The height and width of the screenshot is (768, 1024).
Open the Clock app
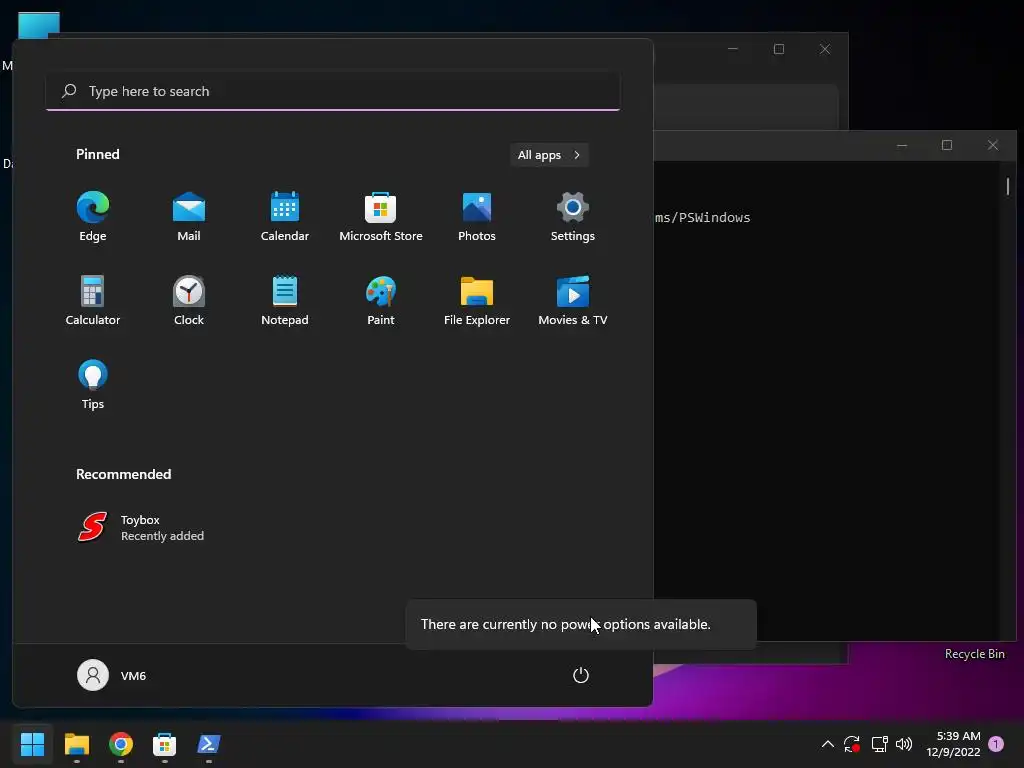(x=189, y=300)
